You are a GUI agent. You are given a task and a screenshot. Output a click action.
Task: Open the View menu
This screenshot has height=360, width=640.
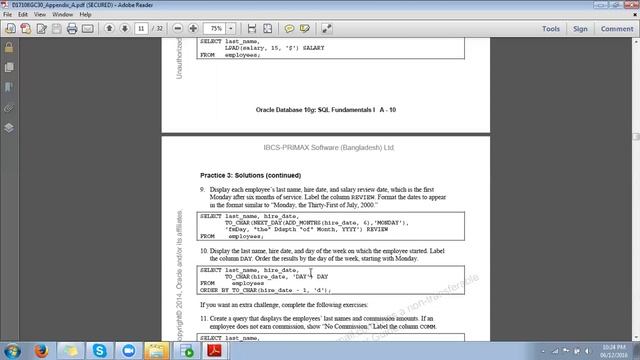coord(40,14)
